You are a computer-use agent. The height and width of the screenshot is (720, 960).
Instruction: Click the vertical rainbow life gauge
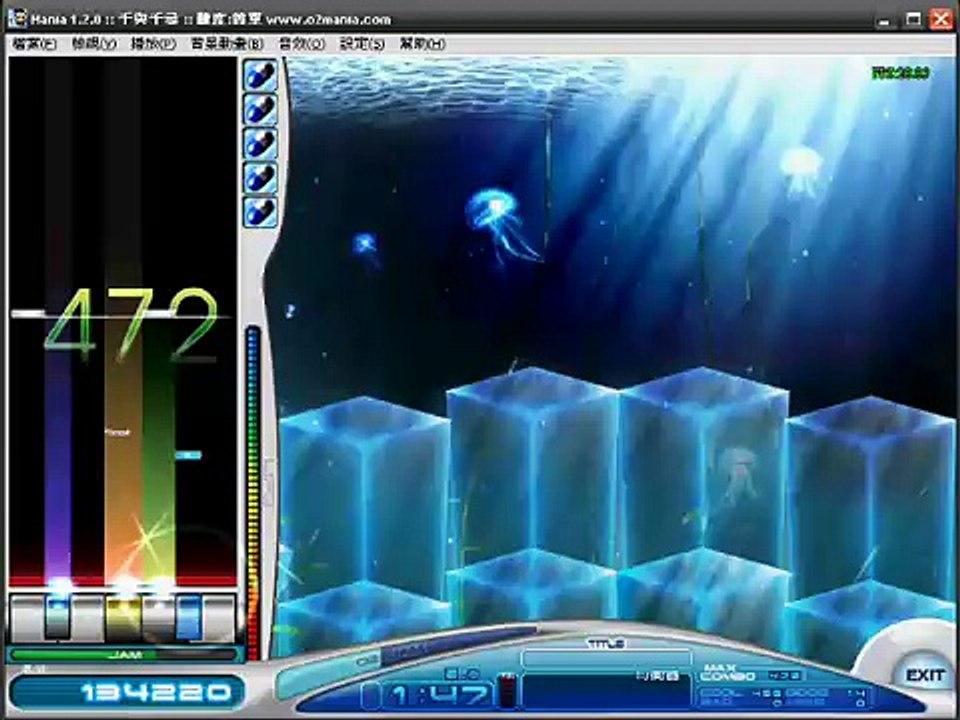click(253, 493)
